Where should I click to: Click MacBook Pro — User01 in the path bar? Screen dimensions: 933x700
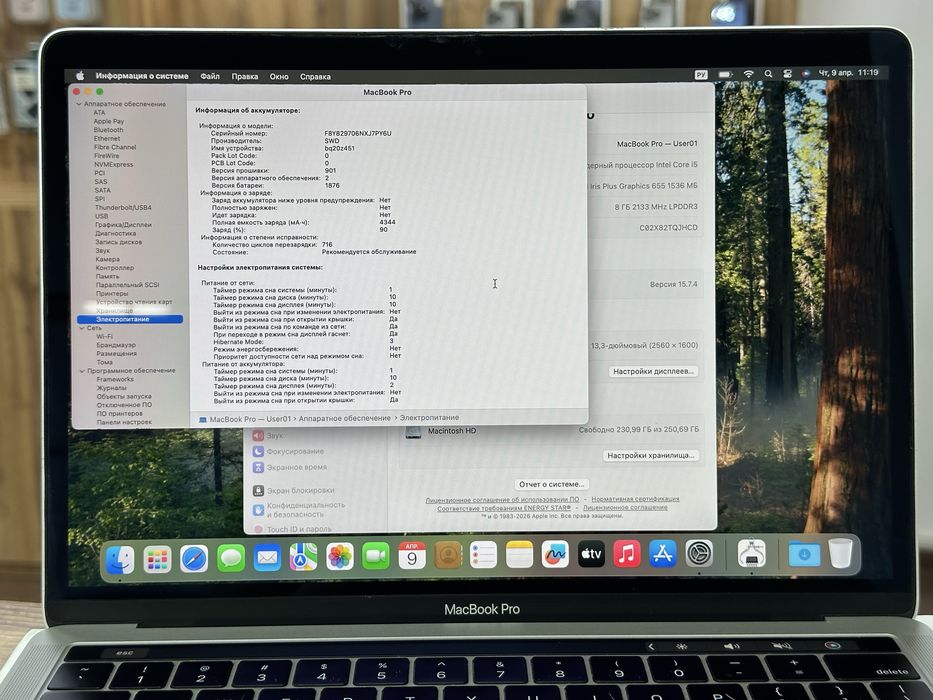[245, 419]
